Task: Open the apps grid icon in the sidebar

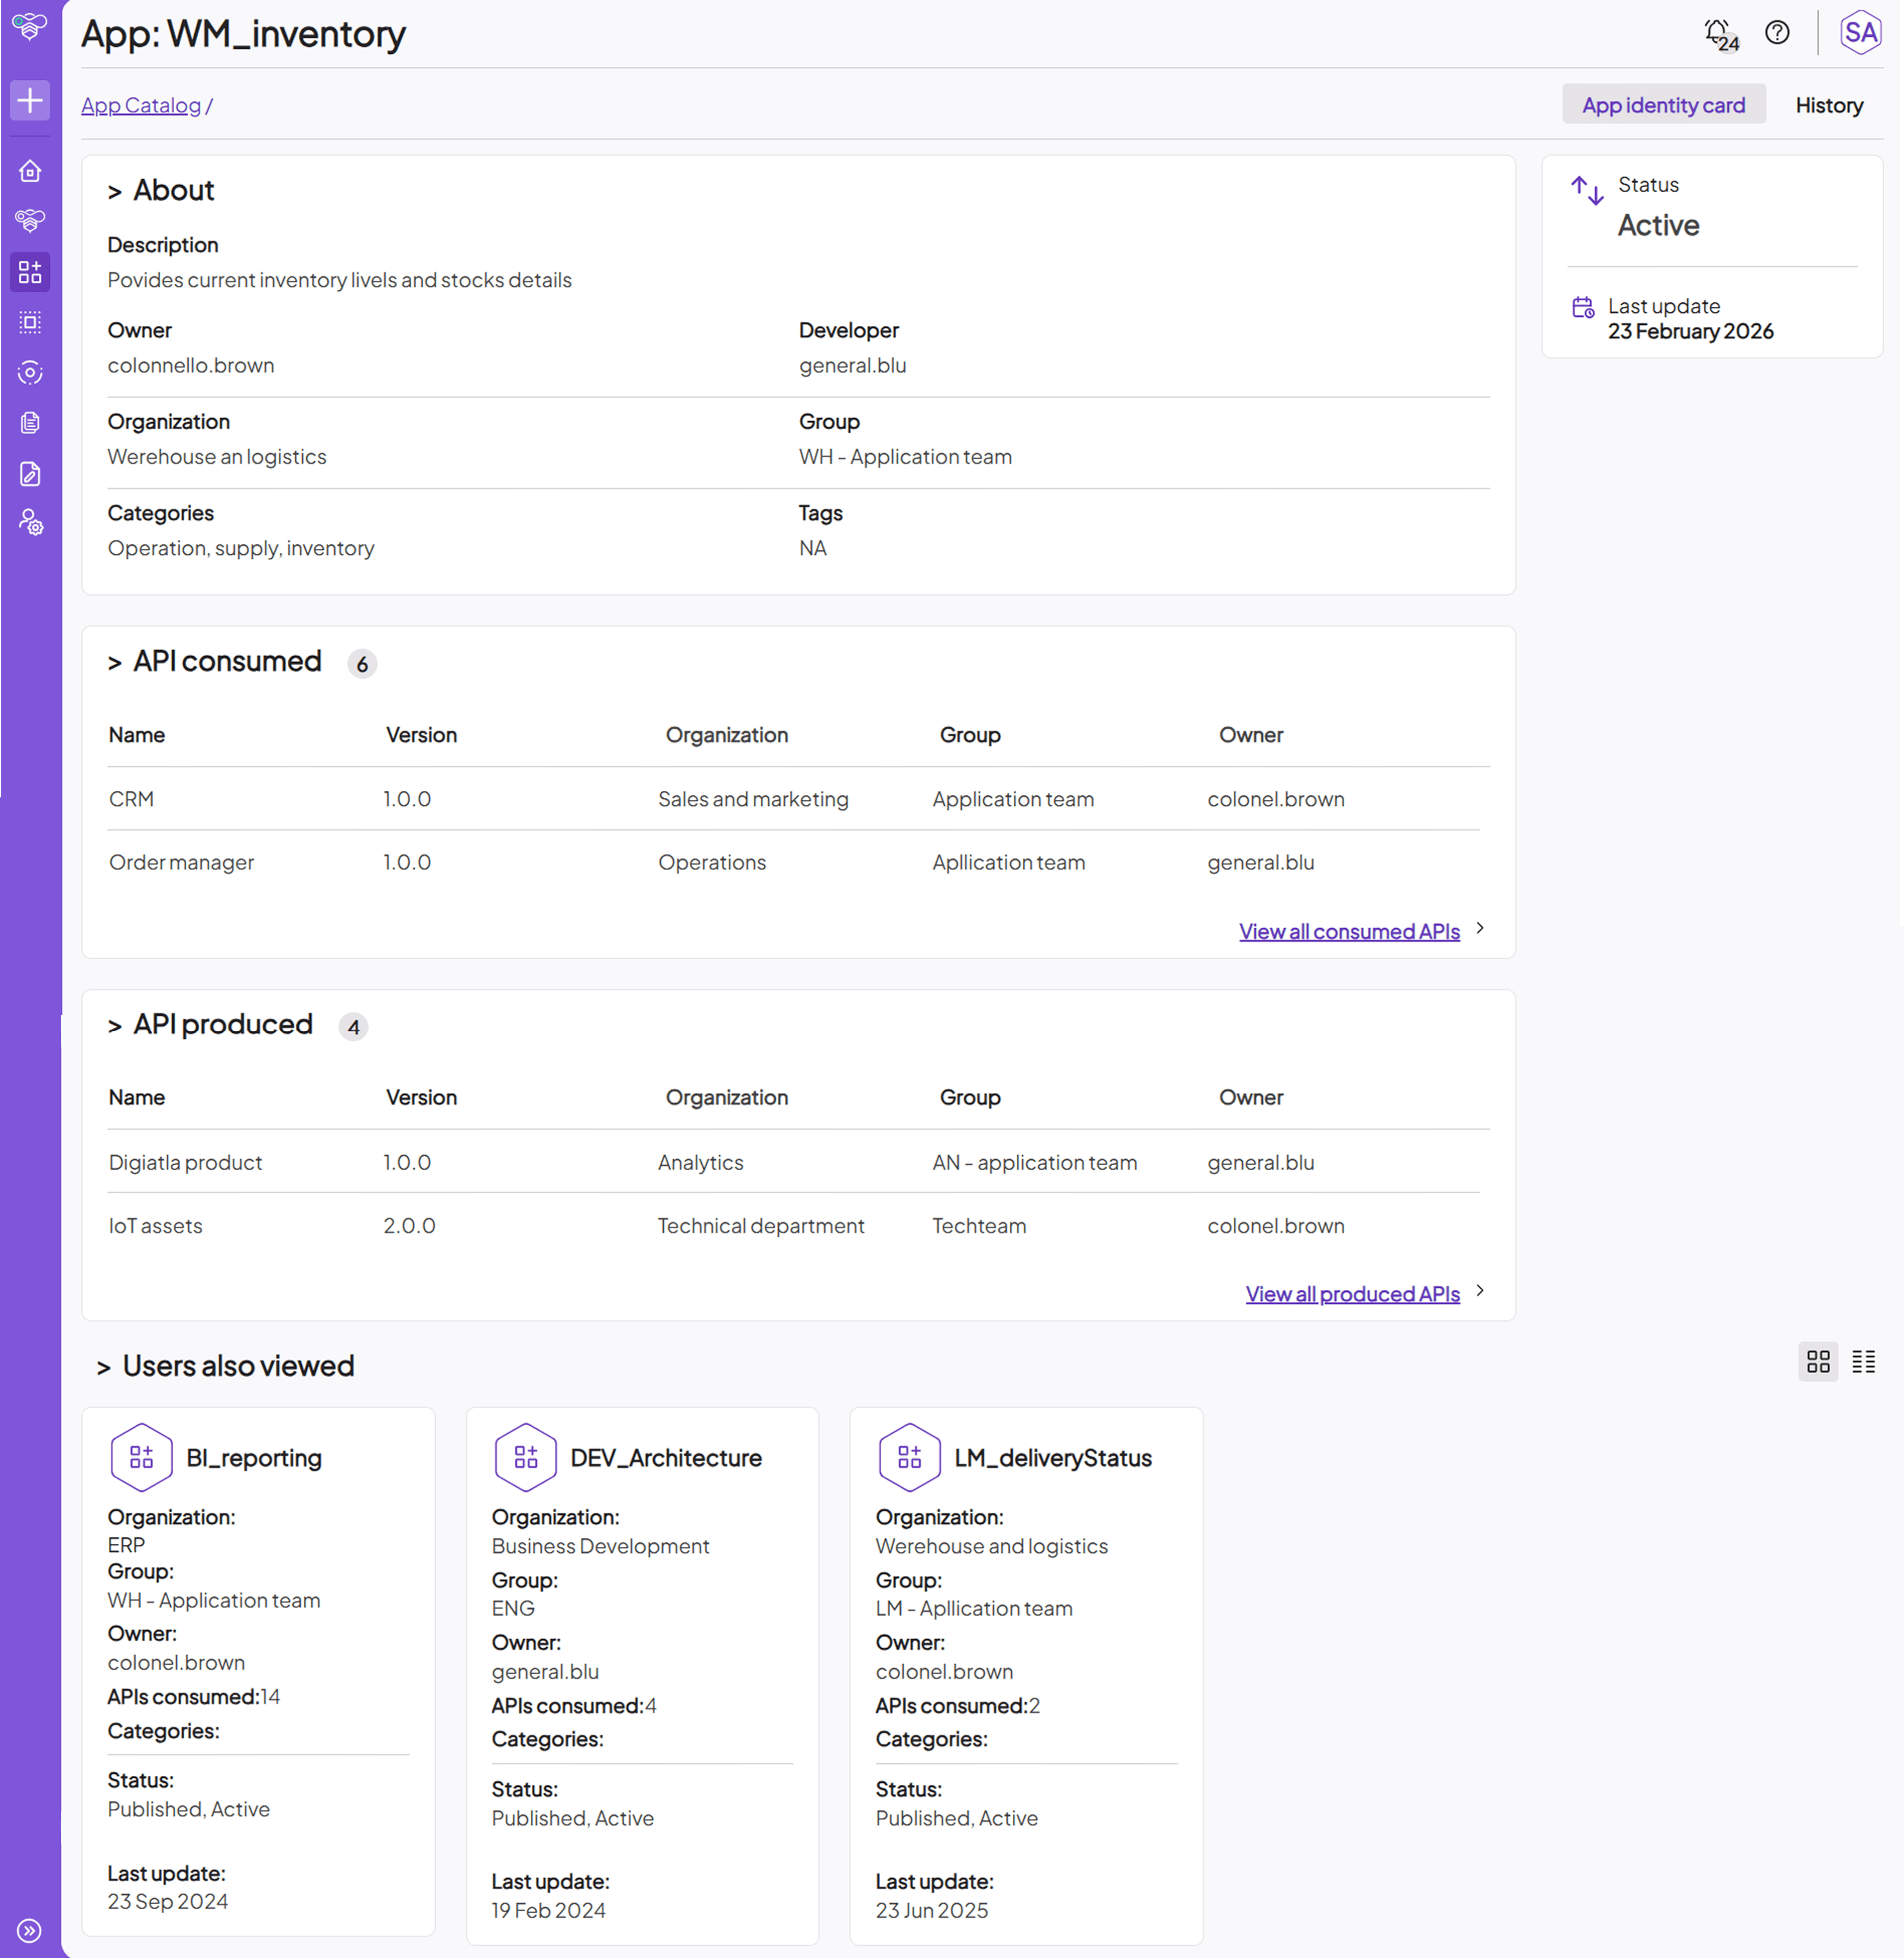Action: click(30, 271)
